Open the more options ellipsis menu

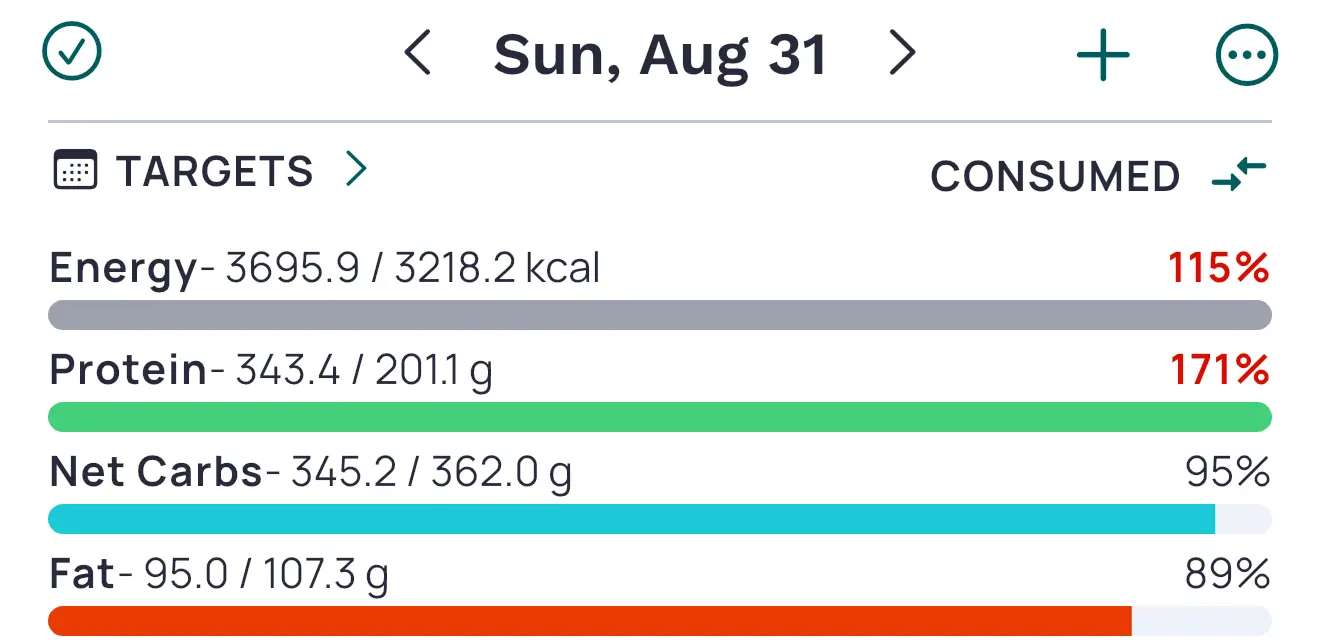tap(1246, 54)
